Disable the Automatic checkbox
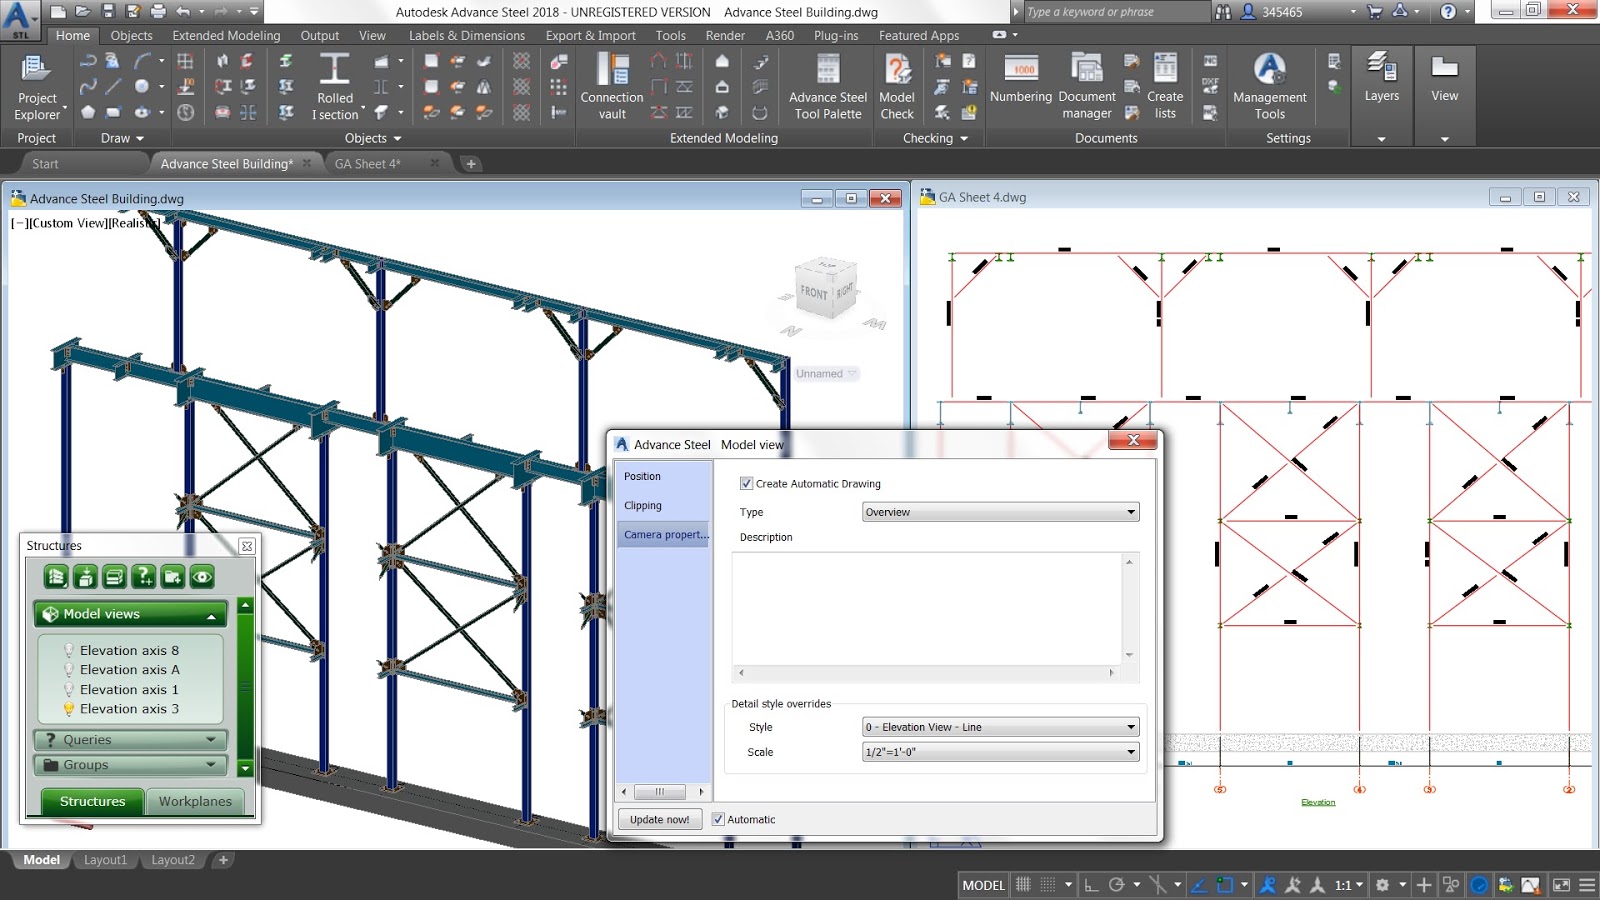 click(x=719, y=818)
